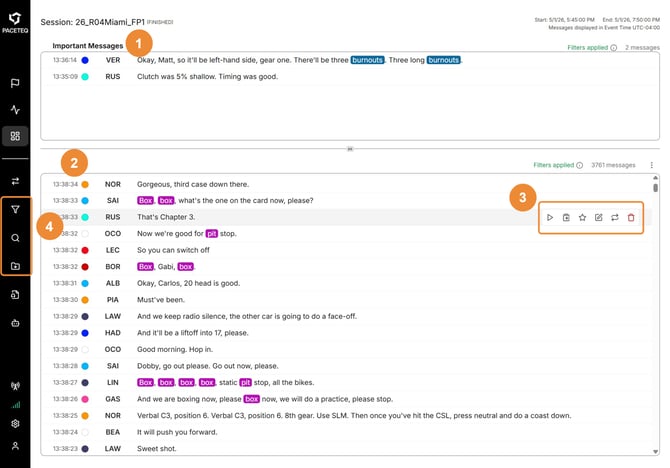The height and width of the screenshot is (468, 670).
Task: Click orange dot on NOR 'Gorgeous' message
Action: tap(85, 185)
